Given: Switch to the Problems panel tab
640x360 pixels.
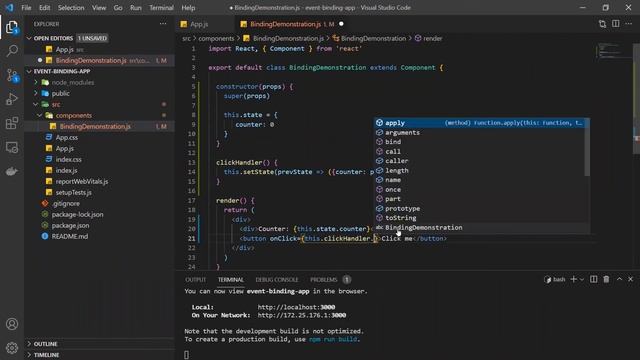Looking at the screenshot, I should tap(324, 280).
